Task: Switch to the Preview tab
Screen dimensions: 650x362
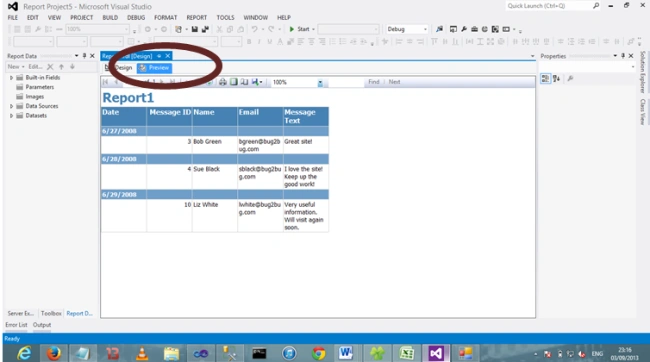Action: (x=155, y=68)
